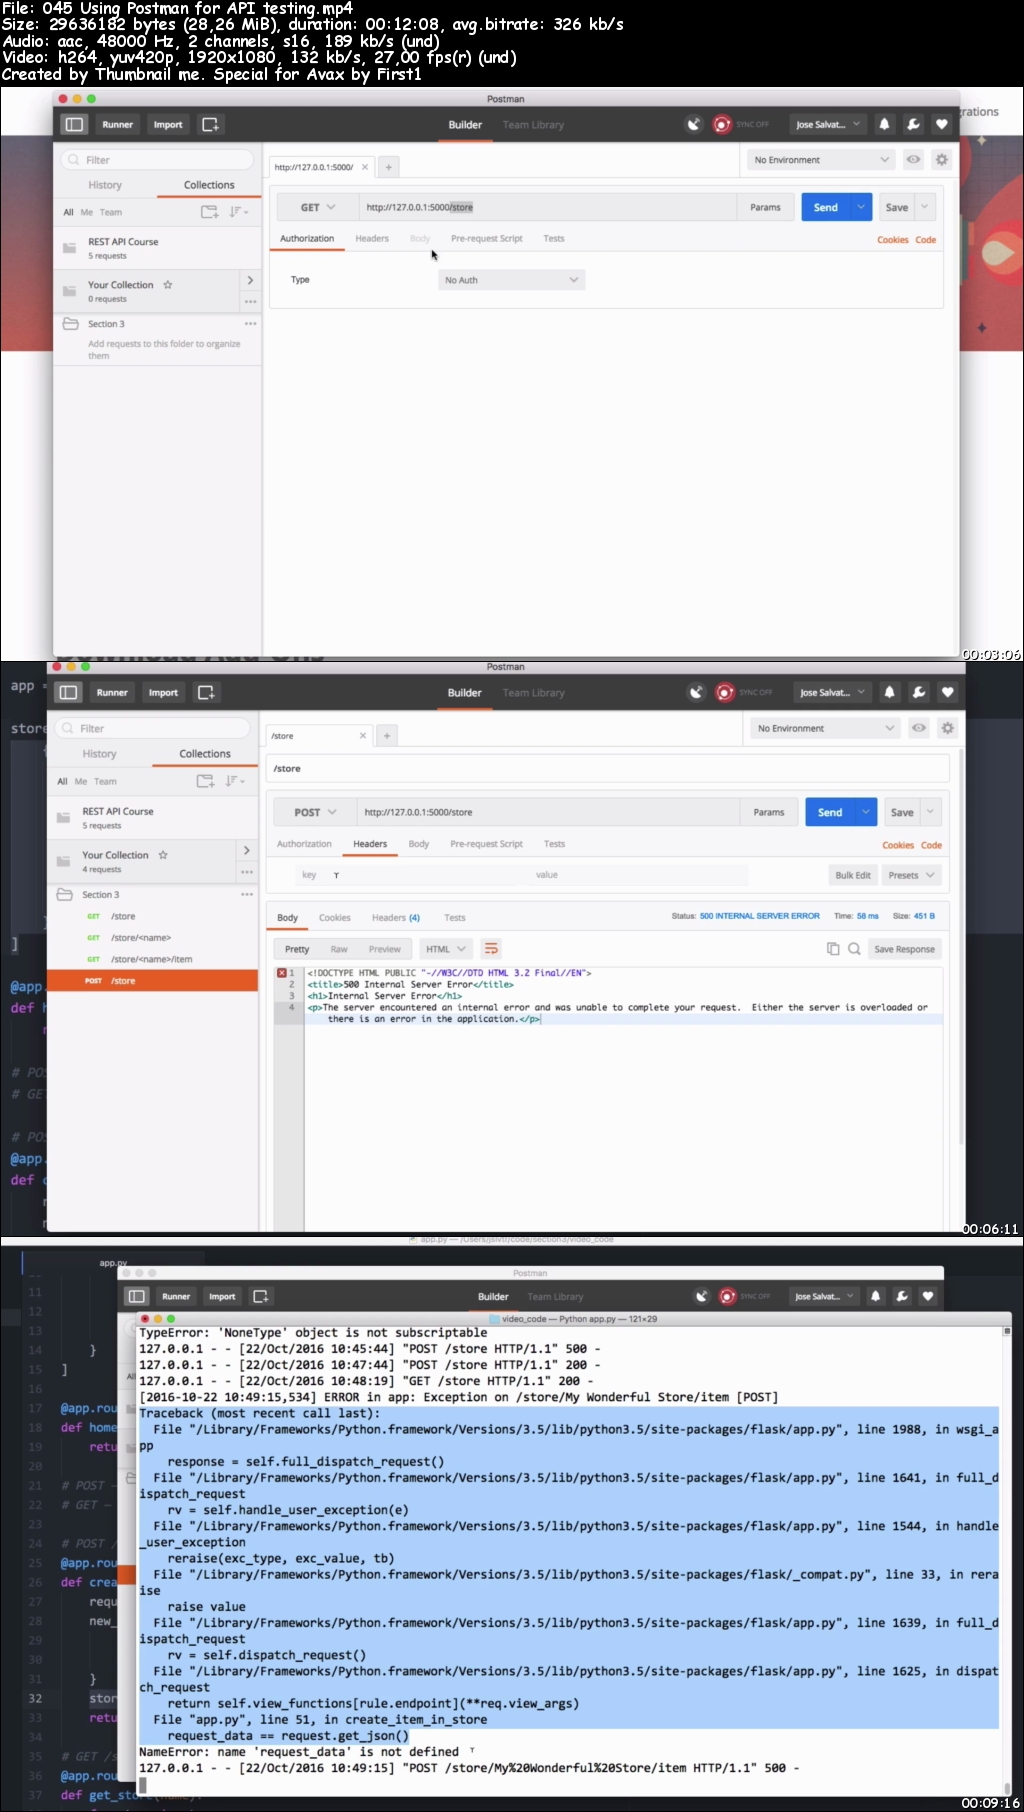Toggle environment quick-look eye in GET request window

(x=913, y=159)
